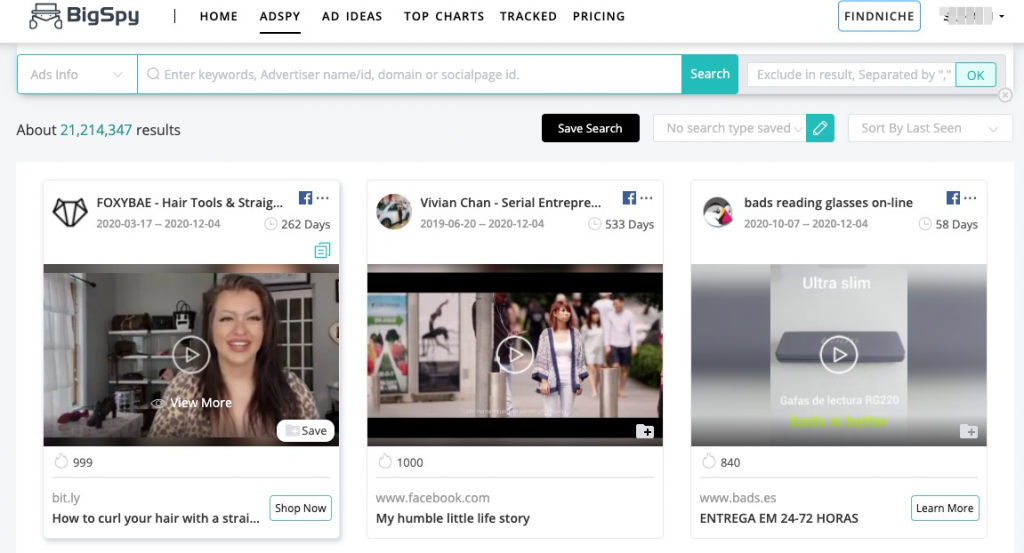Image resolution: width=1024 pixels, height=553 pixels.
Task: Expand the Ads Info dropdown
Action: click(77, 74)
